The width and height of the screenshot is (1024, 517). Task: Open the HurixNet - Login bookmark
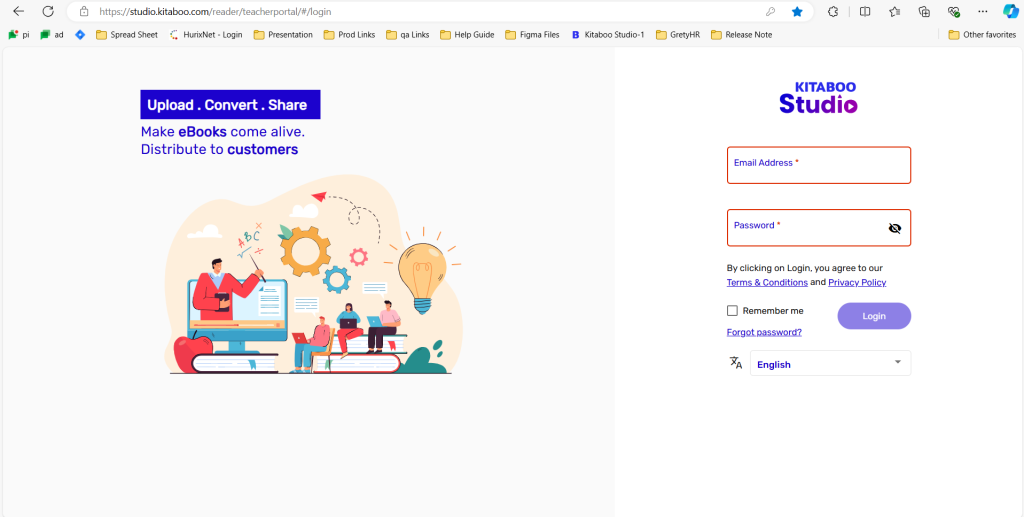pyautogui.click(x=205, y=35)
